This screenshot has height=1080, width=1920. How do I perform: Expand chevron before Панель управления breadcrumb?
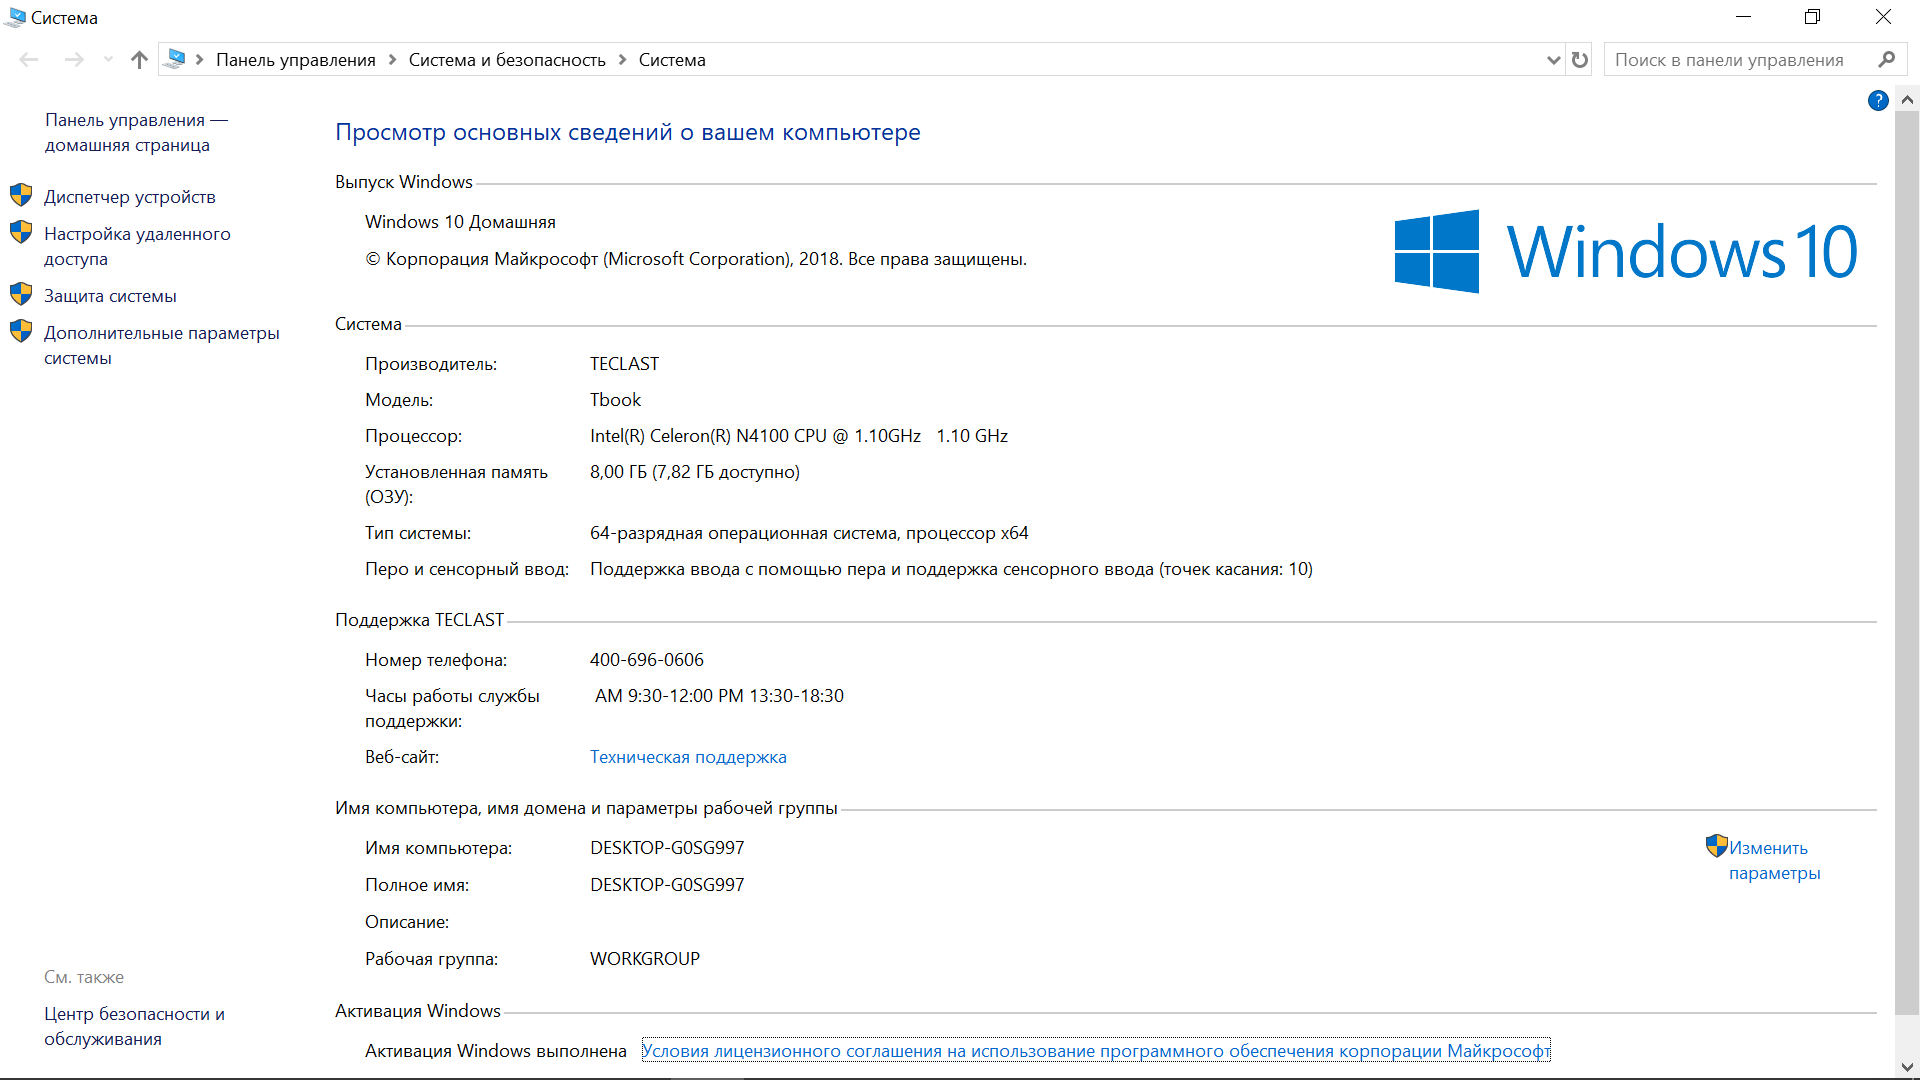[200, 60]
